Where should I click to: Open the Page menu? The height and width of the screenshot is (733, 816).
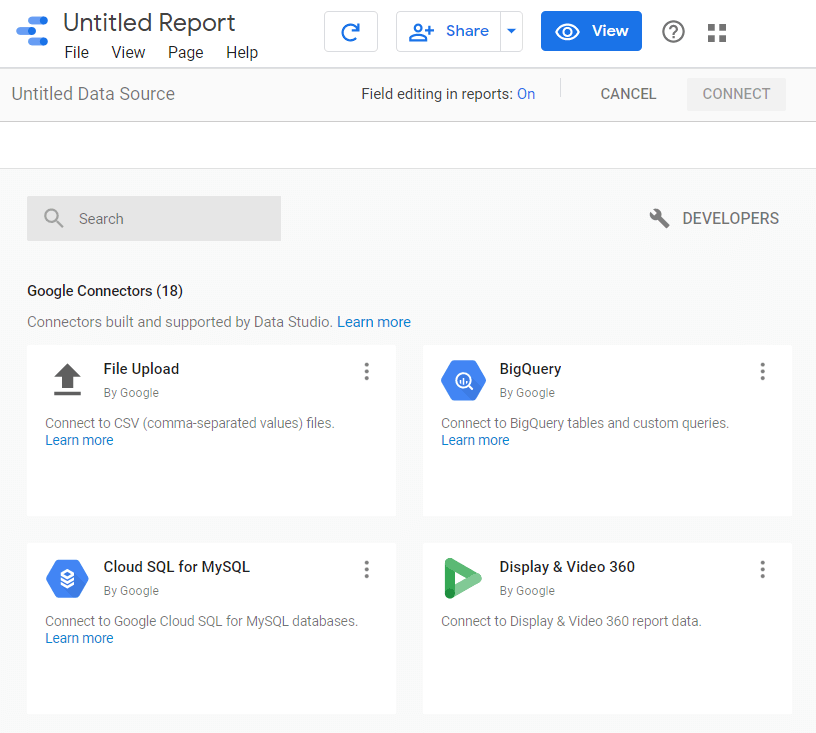click(186, 52)
